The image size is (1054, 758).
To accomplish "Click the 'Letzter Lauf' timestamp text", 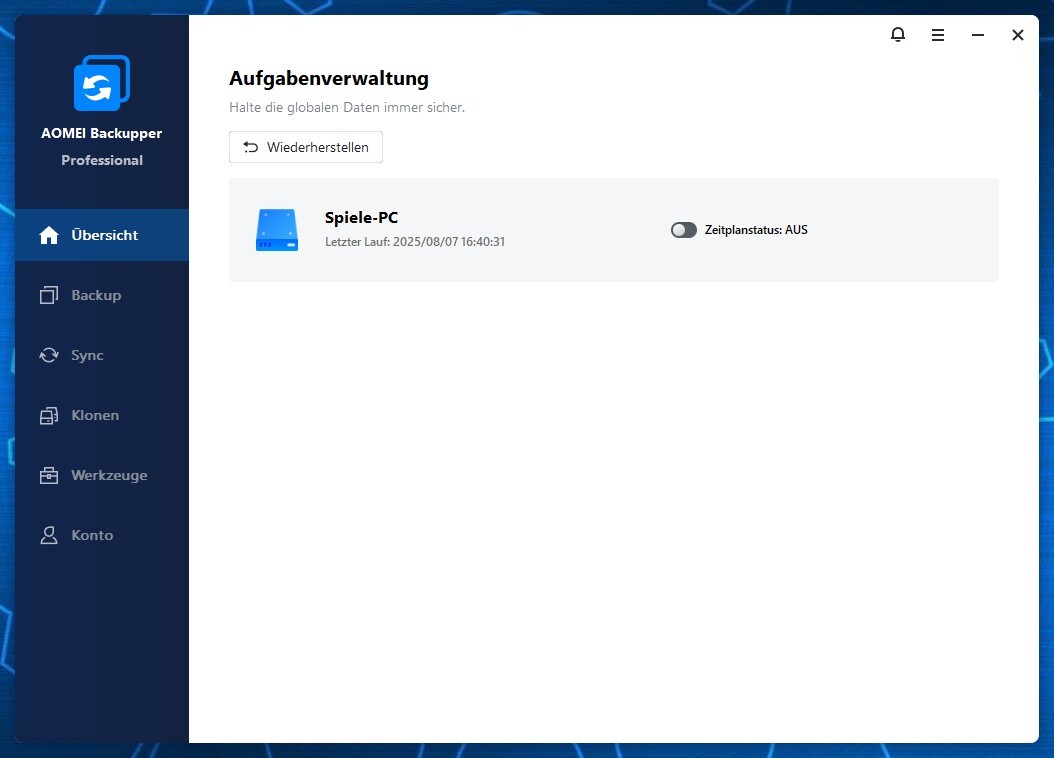I will pos(415,242).
